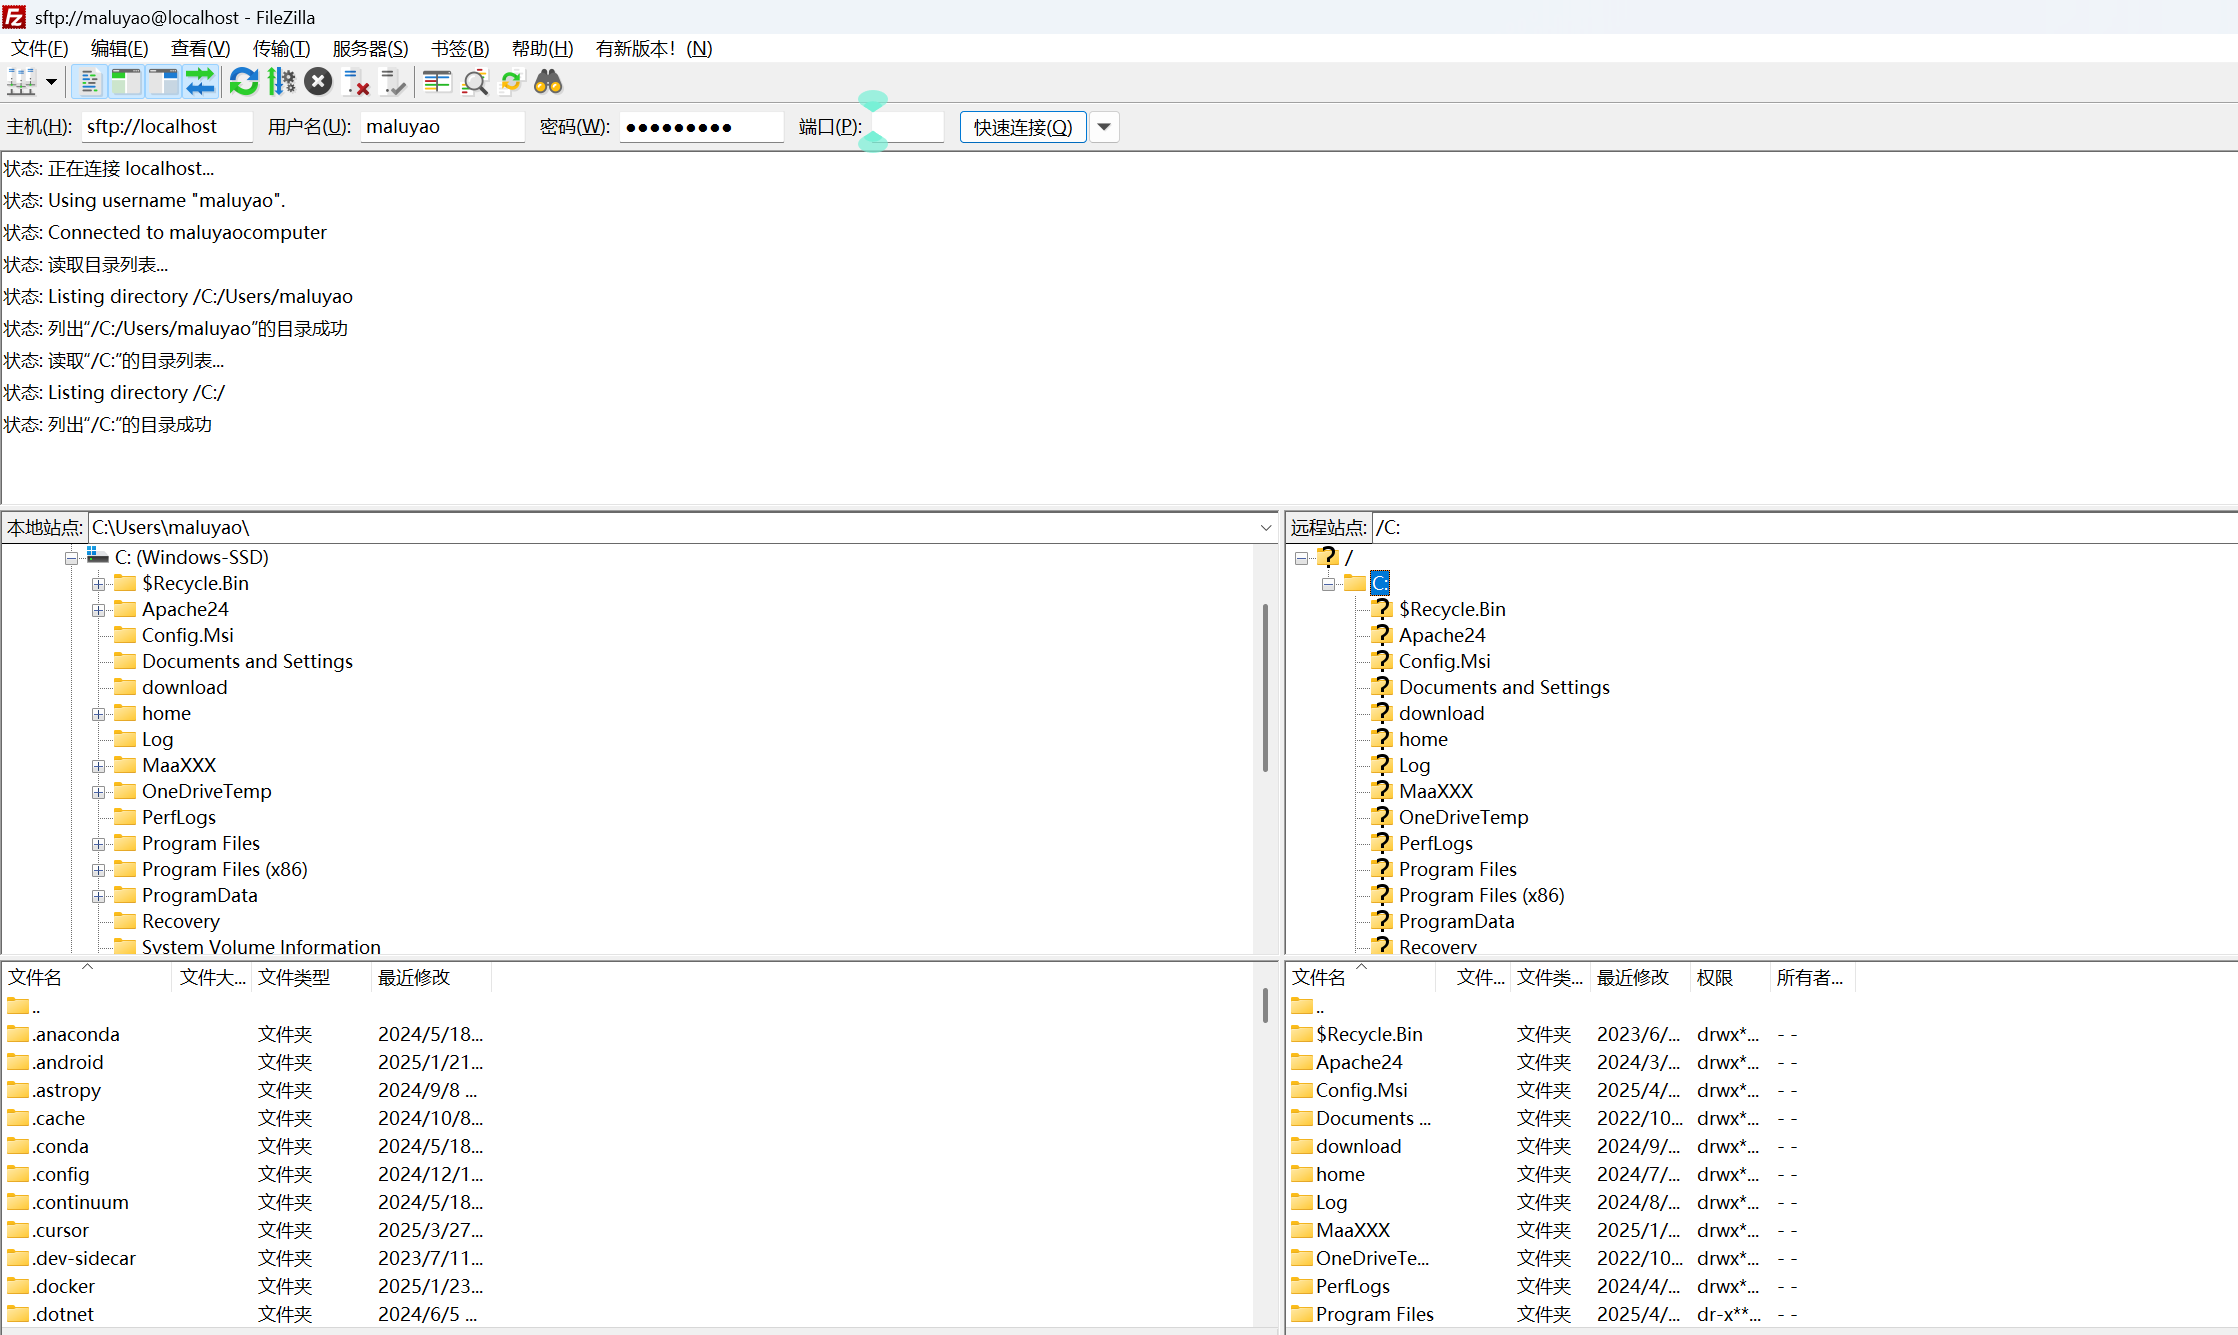Collapse the local C: (Windows-SSD) tree node

pos(71,558)
